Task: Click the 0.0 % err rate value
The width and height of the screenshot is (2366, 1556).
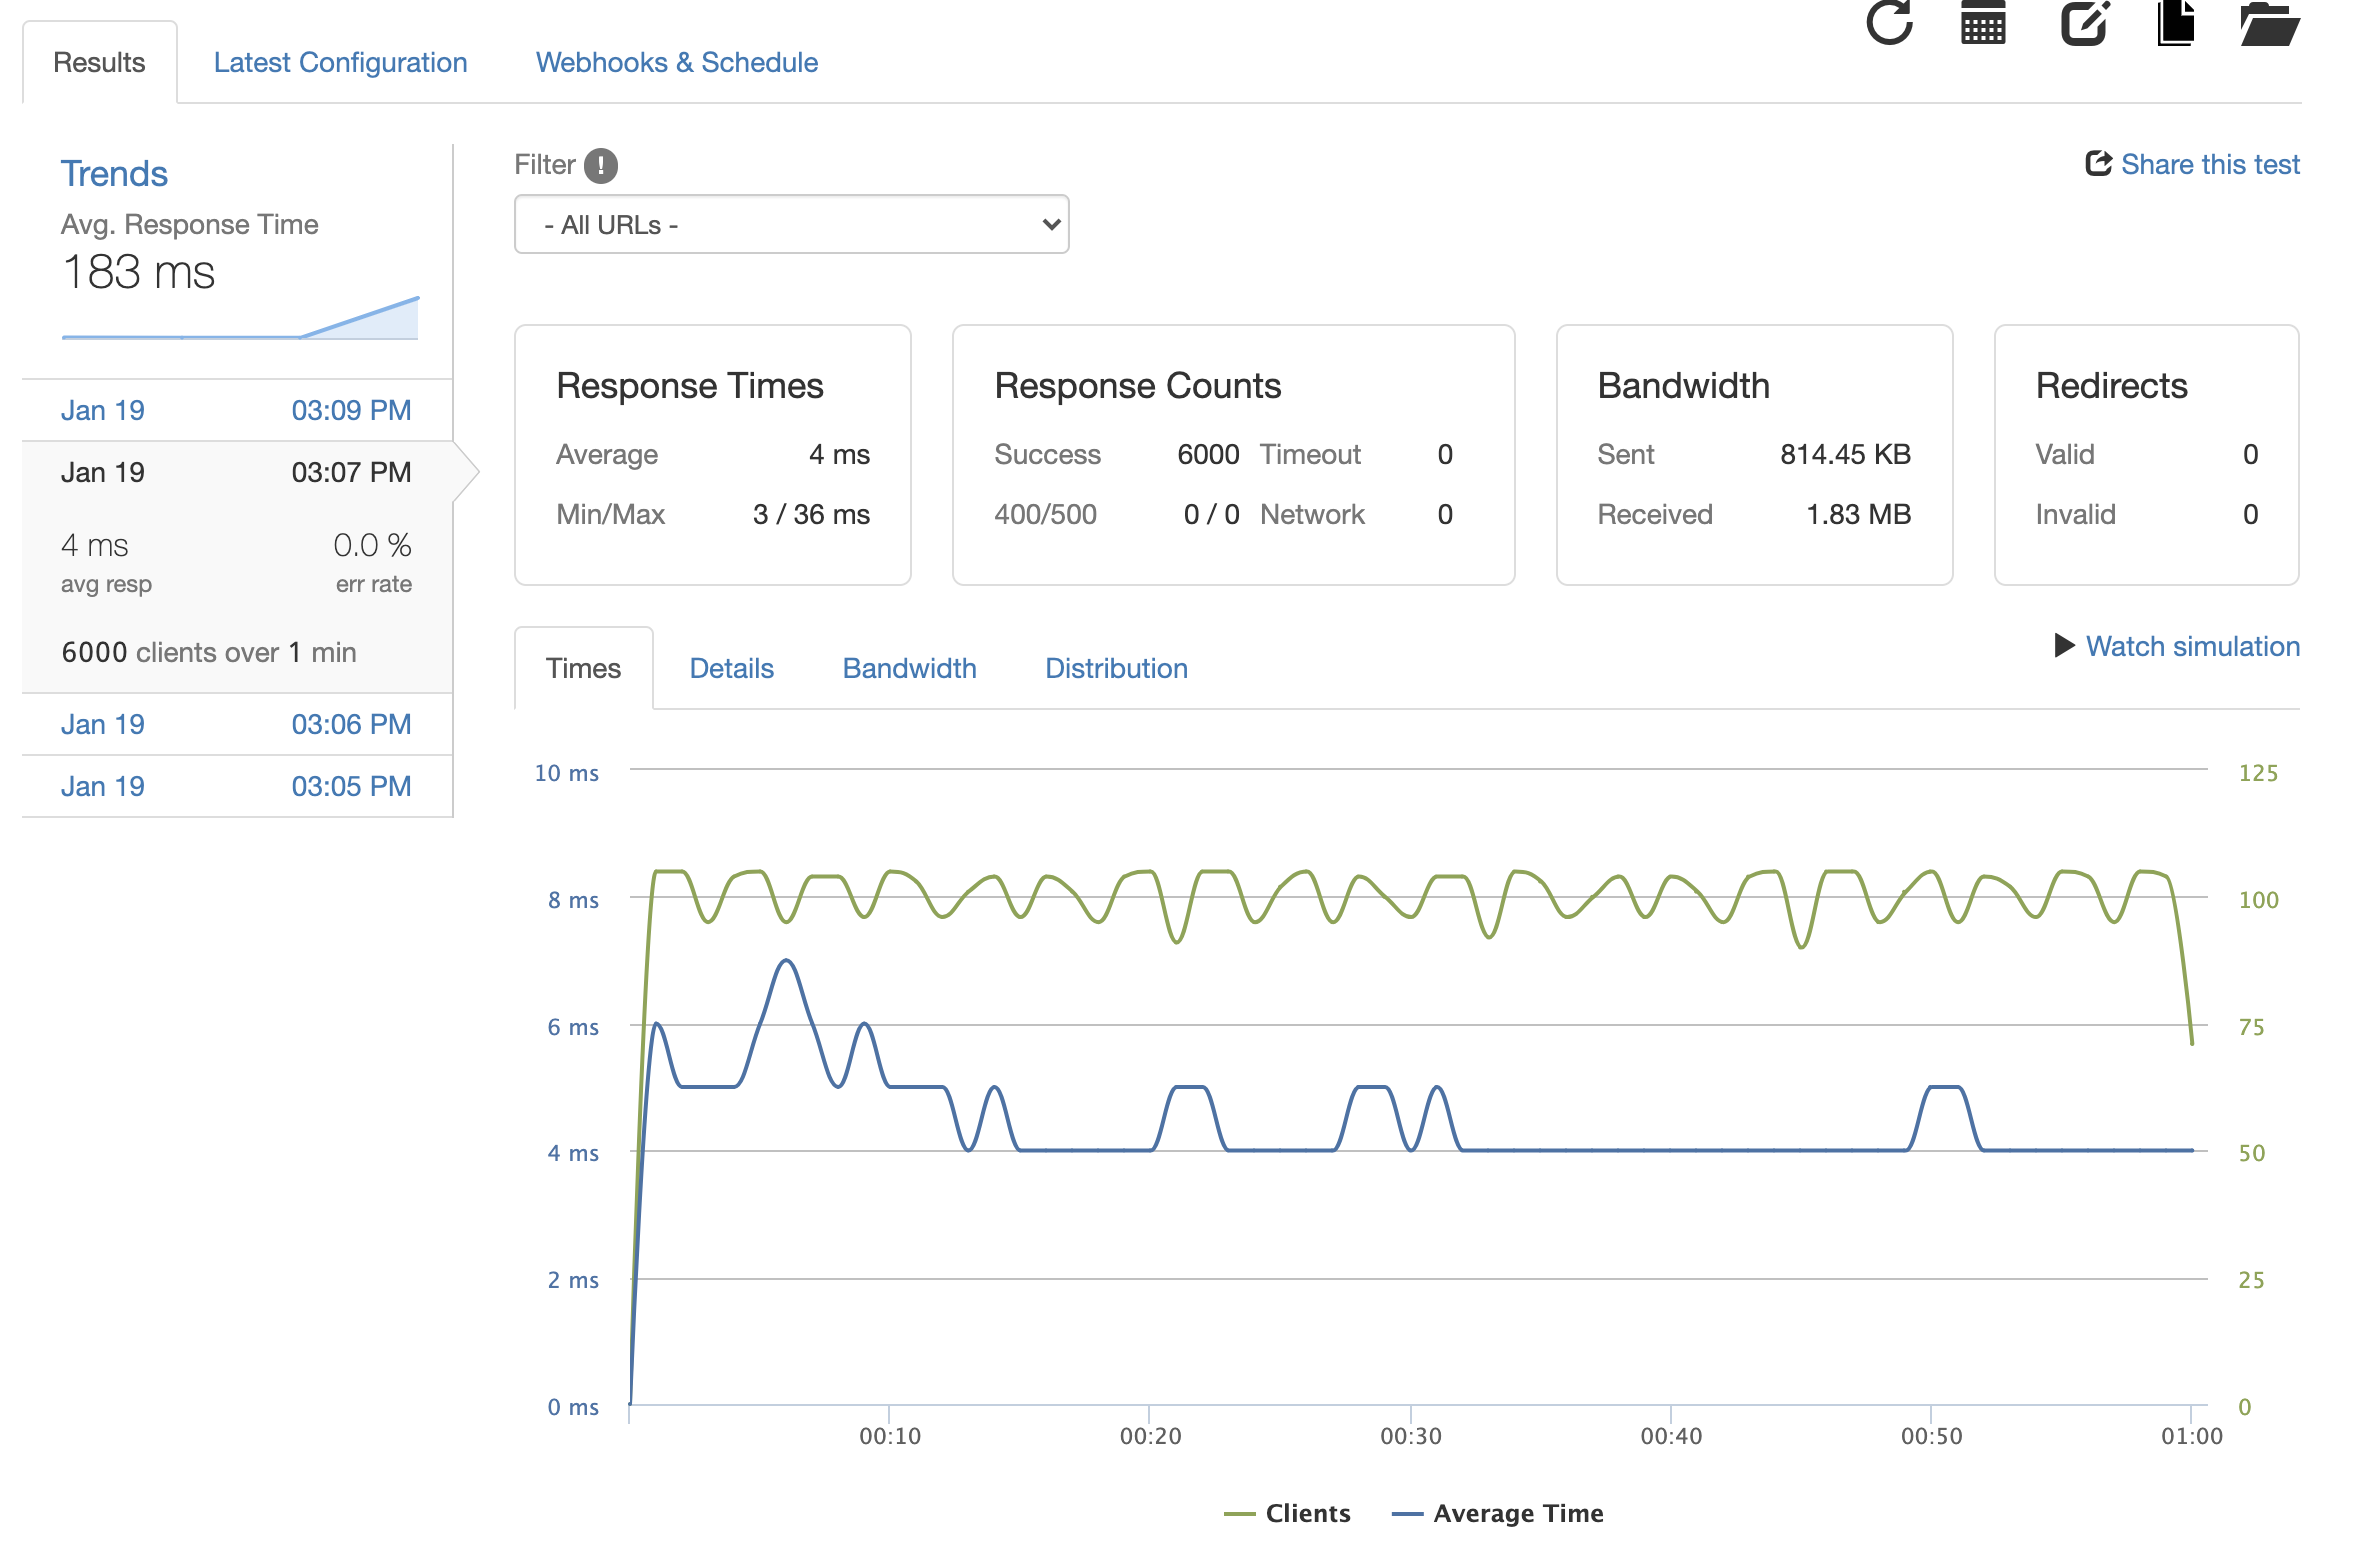Action: pyautogui.click(x=372, y=545)
